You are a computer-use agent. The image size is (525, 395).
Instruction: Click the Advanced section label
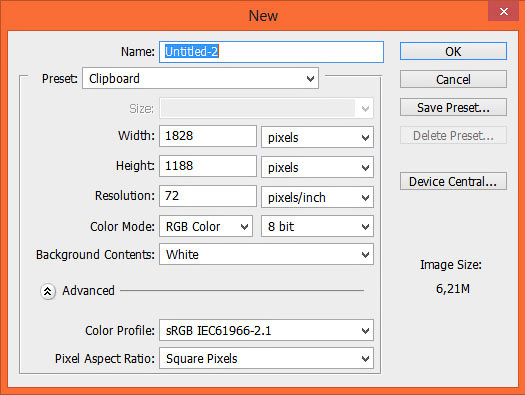(x=88, y=291)
